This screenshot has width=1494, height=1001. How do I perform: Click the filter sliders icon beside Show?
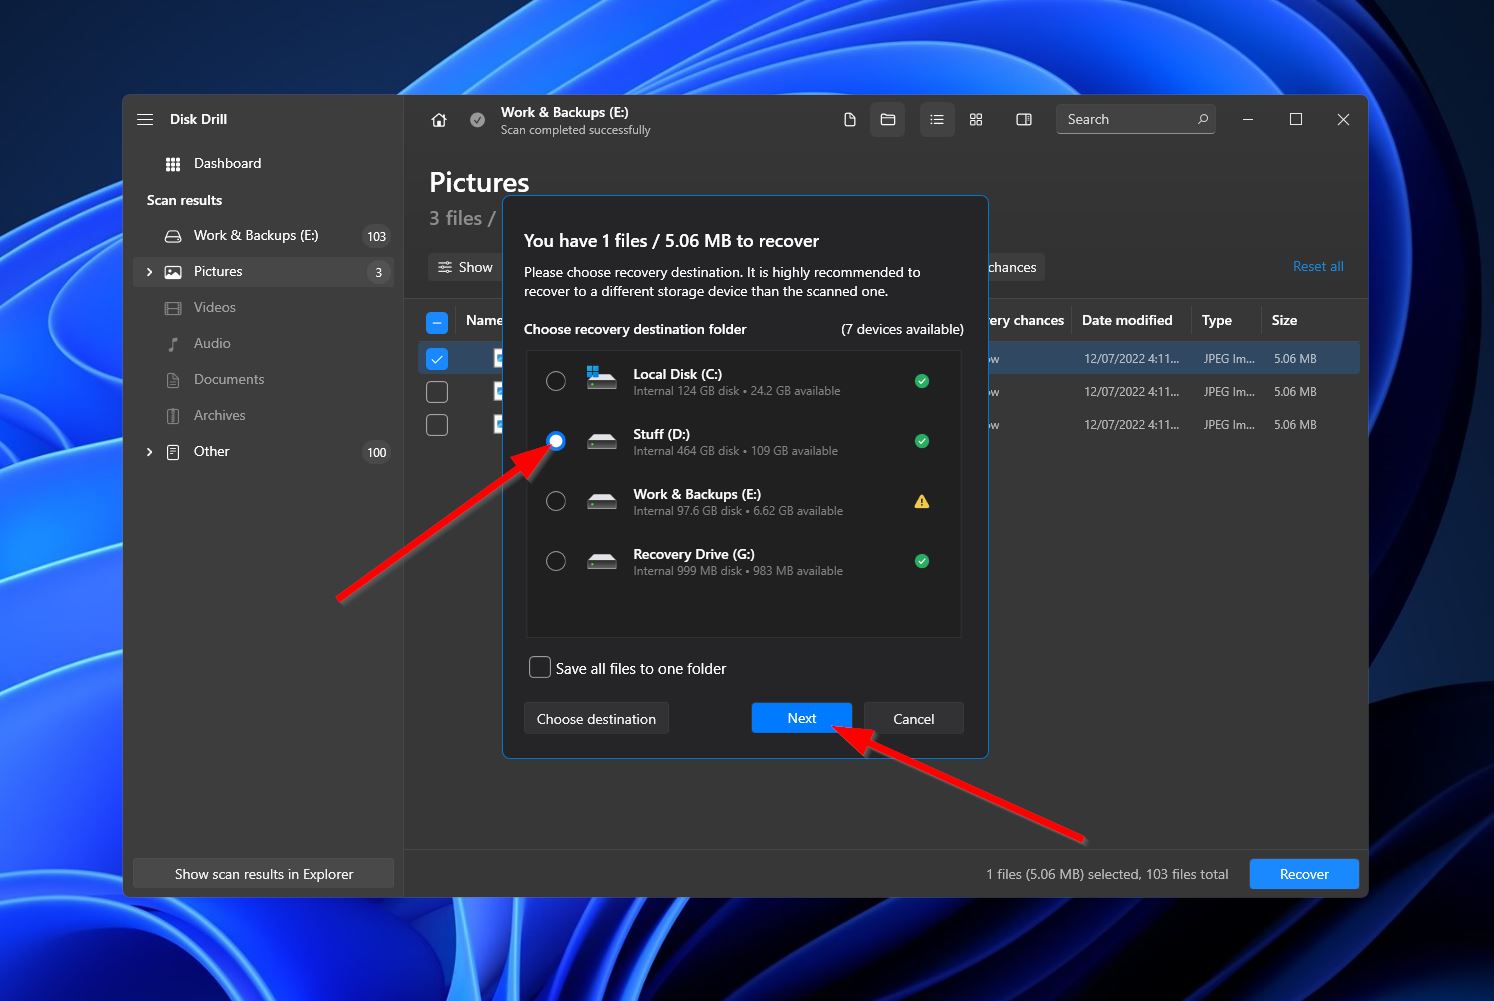(445, 267)
